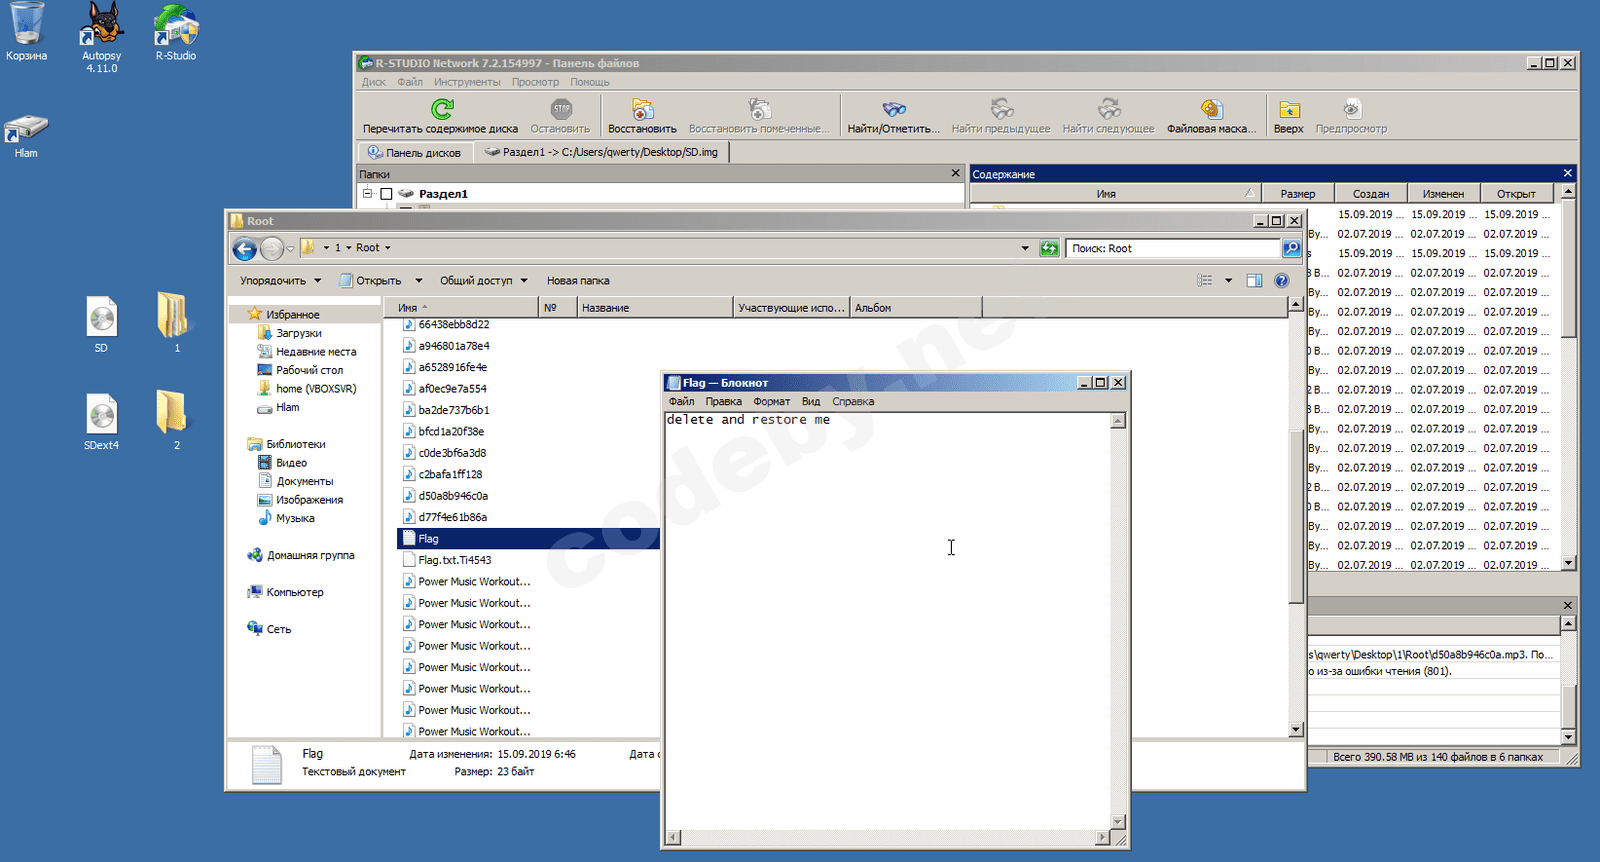This screenshot has width=1600, height=862.
Task: Open the SDext4 disk image icon
Action: click(x=101, y=415)
